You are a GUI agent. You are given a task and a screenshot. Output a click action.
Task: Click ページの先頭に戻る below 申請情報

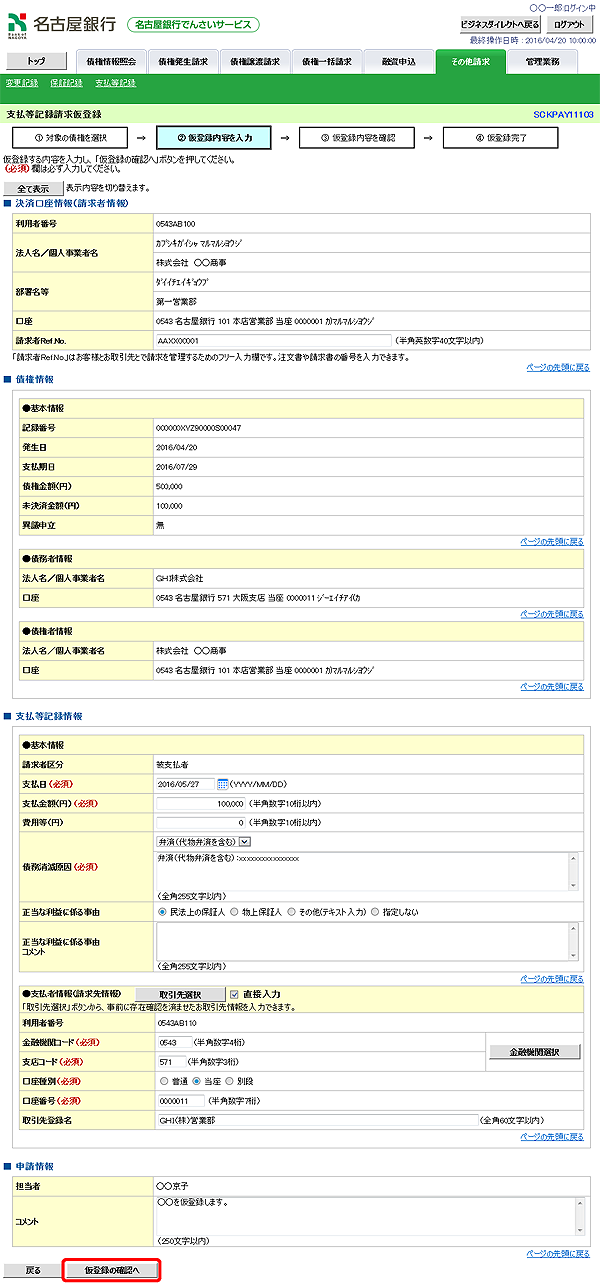click(557, 1253)
